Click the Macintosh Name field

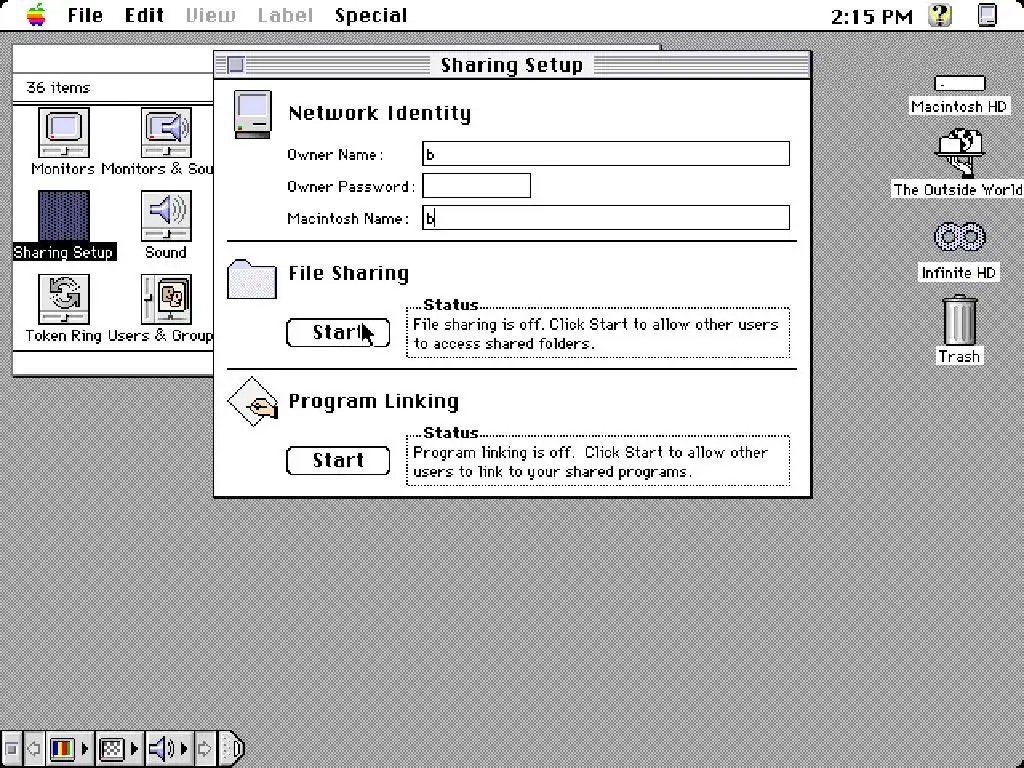click(x=605, y=217)
